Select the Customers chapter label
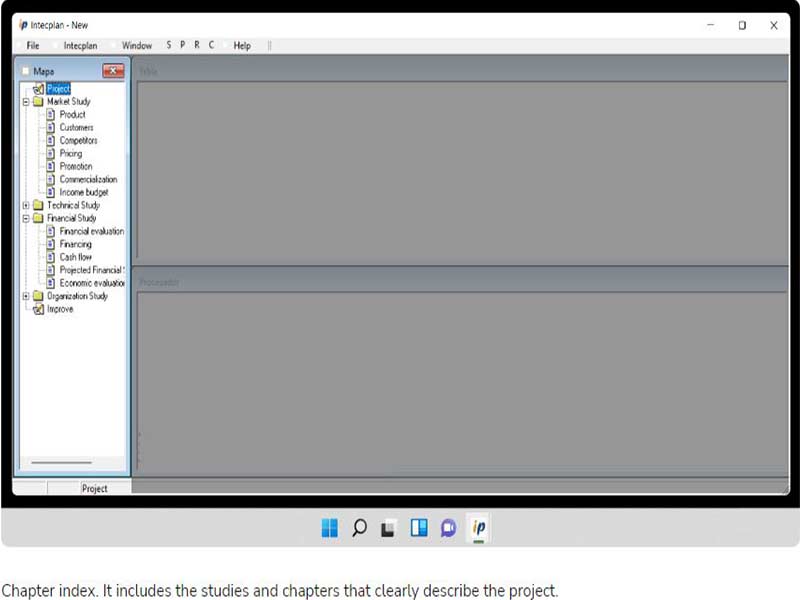800x600 pixels. [77, 128]
